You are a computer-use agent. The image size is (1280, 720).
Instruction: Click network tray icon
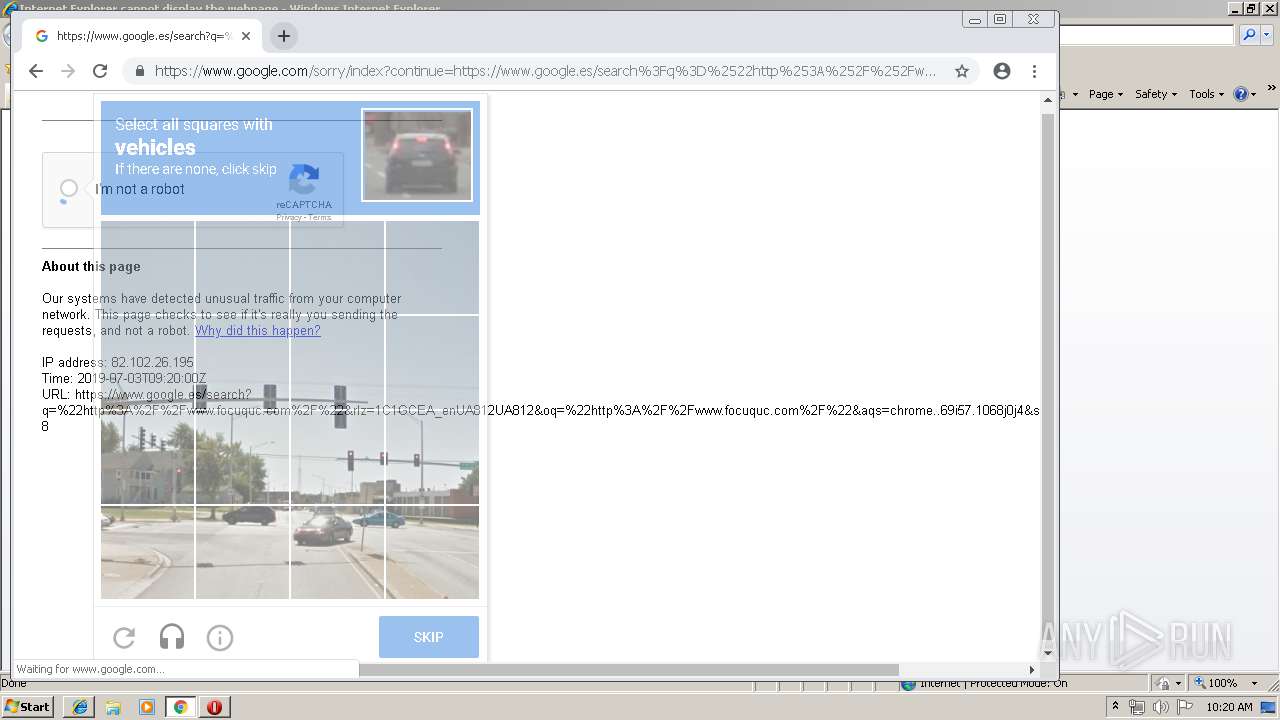[x=1137, y=707]
